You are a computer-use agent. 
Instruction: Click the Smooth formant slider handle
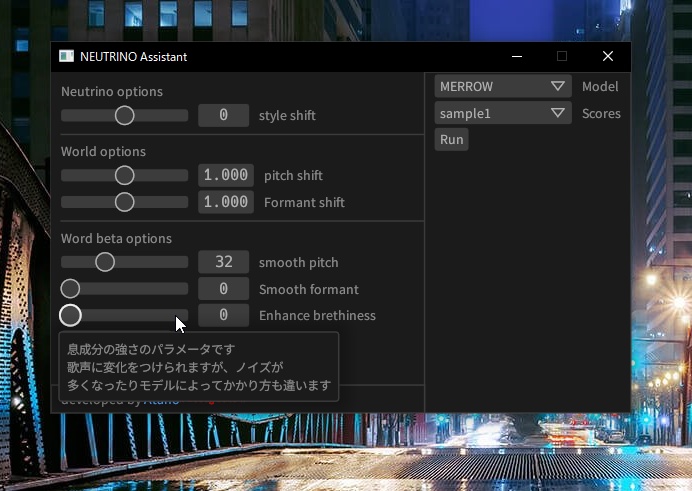tap(70, 289)
